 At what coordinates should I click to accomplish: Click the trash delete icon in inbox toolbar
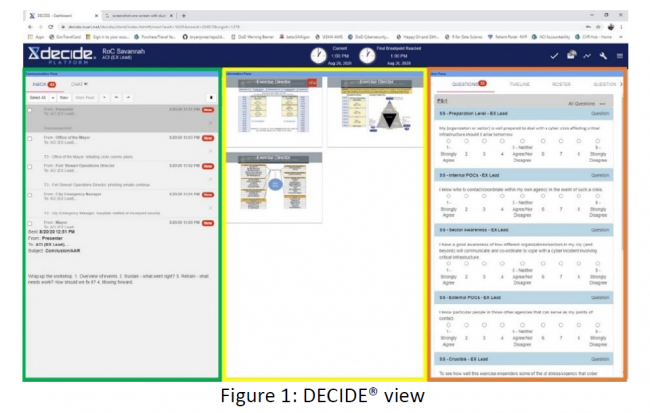click(x=211, y=97)
